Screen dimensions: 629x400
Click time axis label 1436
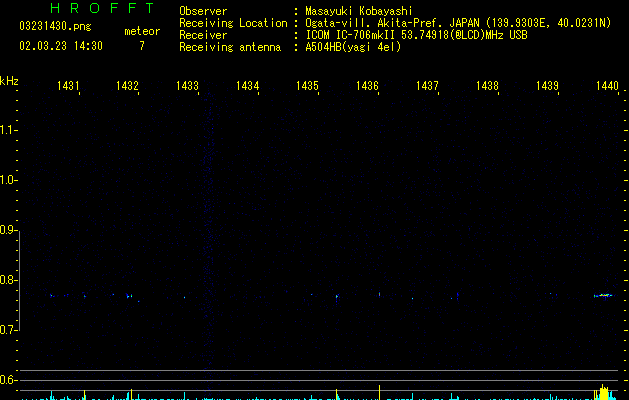367,85
